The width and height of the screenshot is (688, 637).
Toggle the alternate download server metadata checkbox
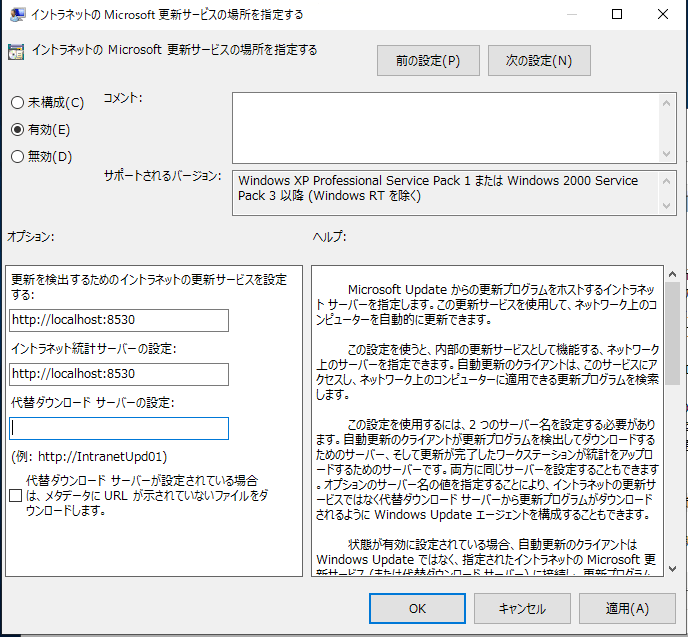[x=15, y=496]
